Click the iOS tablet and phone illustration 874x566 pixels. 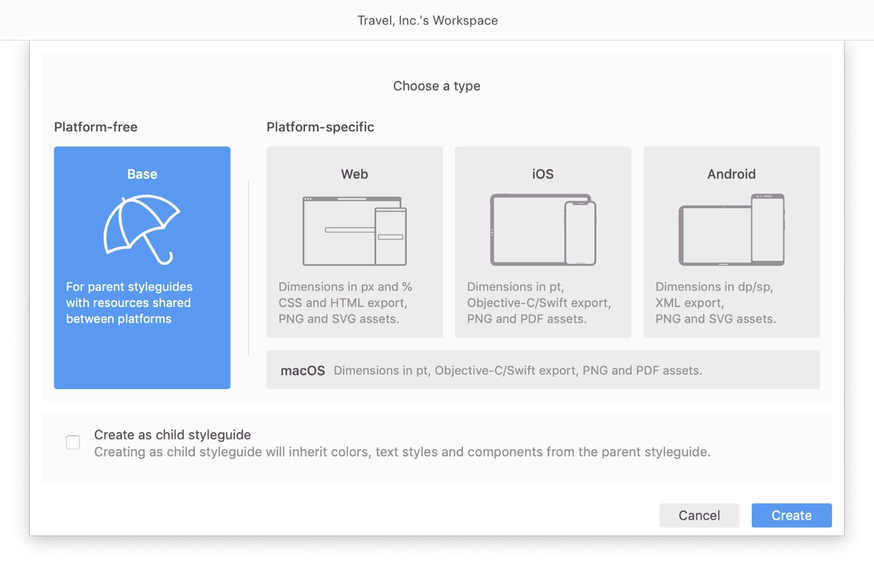coord(543,230)
